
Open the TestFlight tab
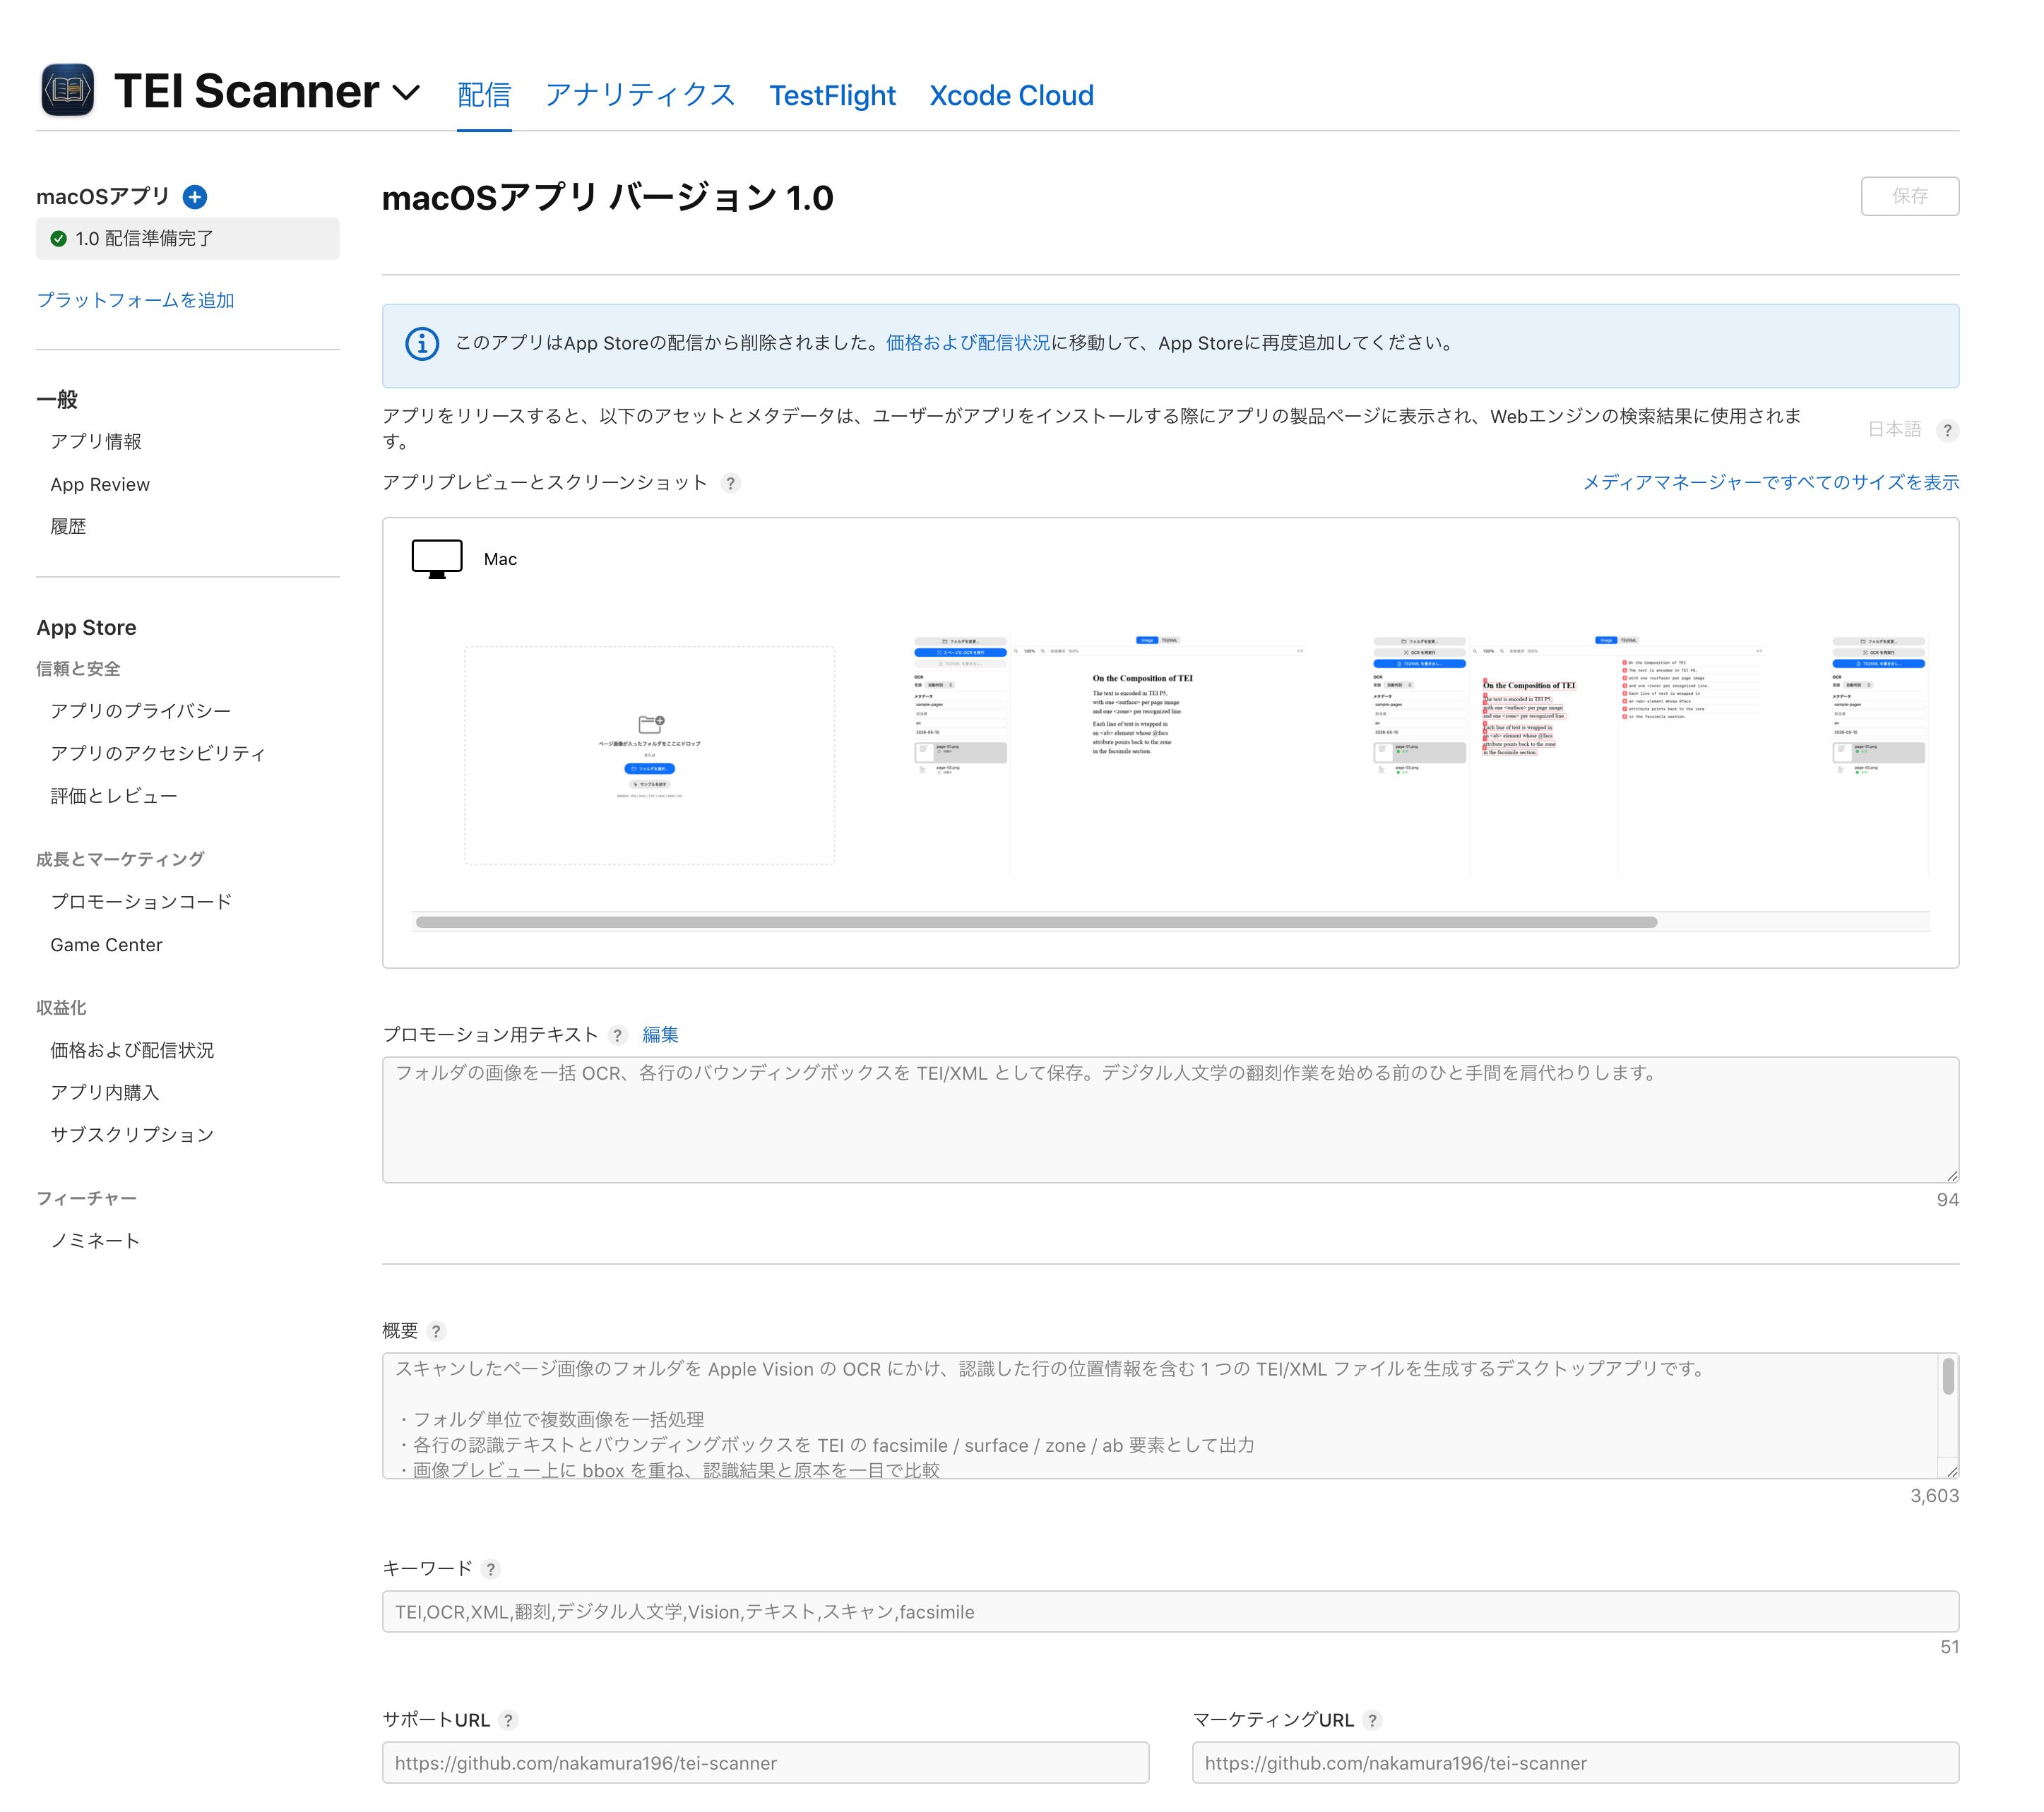pyautogui.click(x=832, y=95)
